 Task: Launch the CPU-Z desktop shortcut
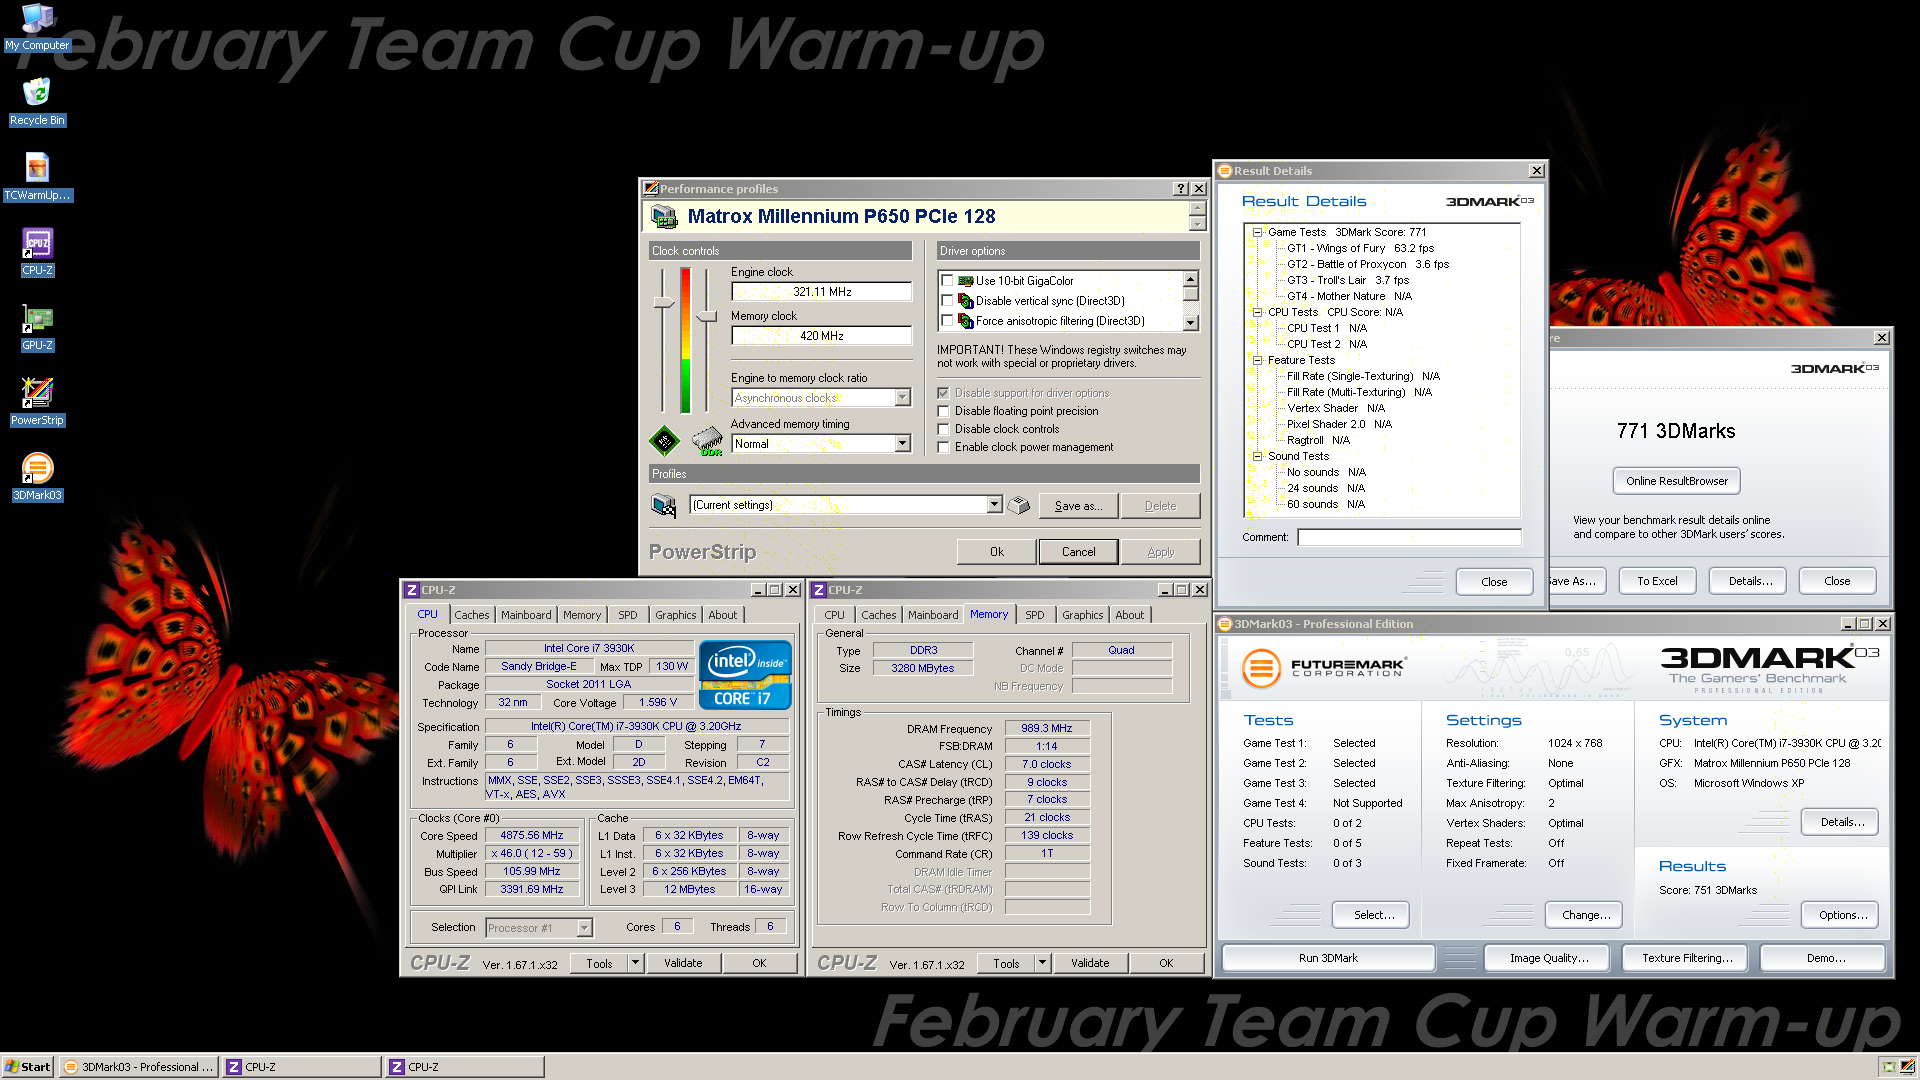coord(37,251)
